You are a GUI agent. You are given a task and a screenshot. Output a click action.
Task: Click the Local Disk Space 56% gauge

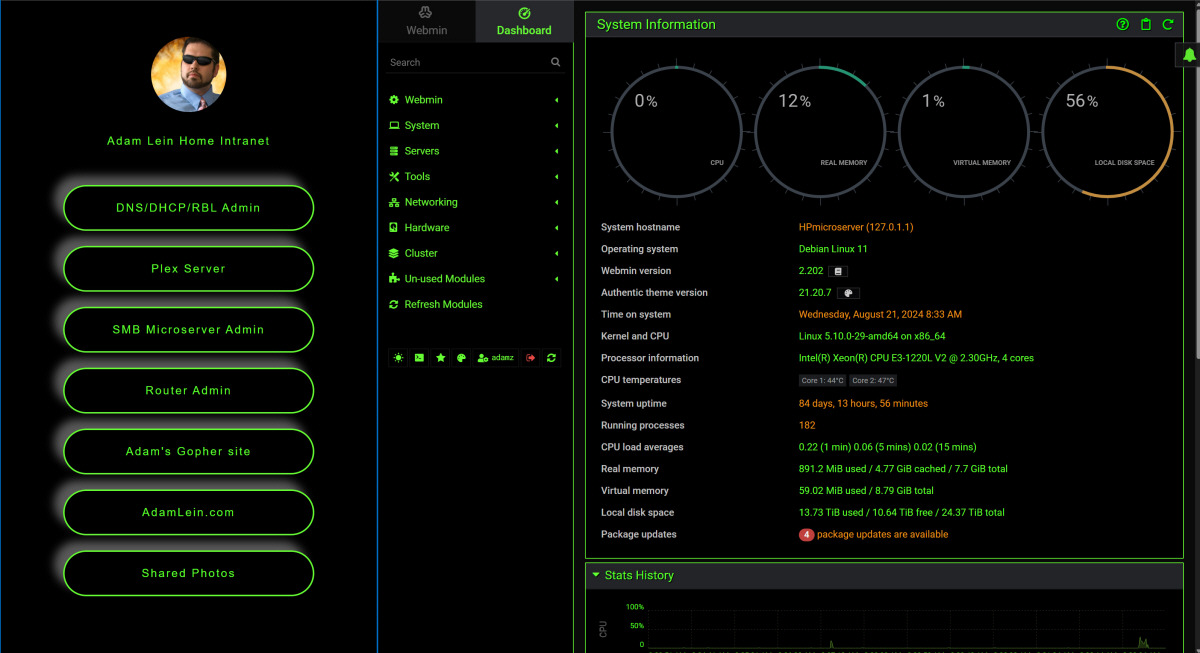1108,131
